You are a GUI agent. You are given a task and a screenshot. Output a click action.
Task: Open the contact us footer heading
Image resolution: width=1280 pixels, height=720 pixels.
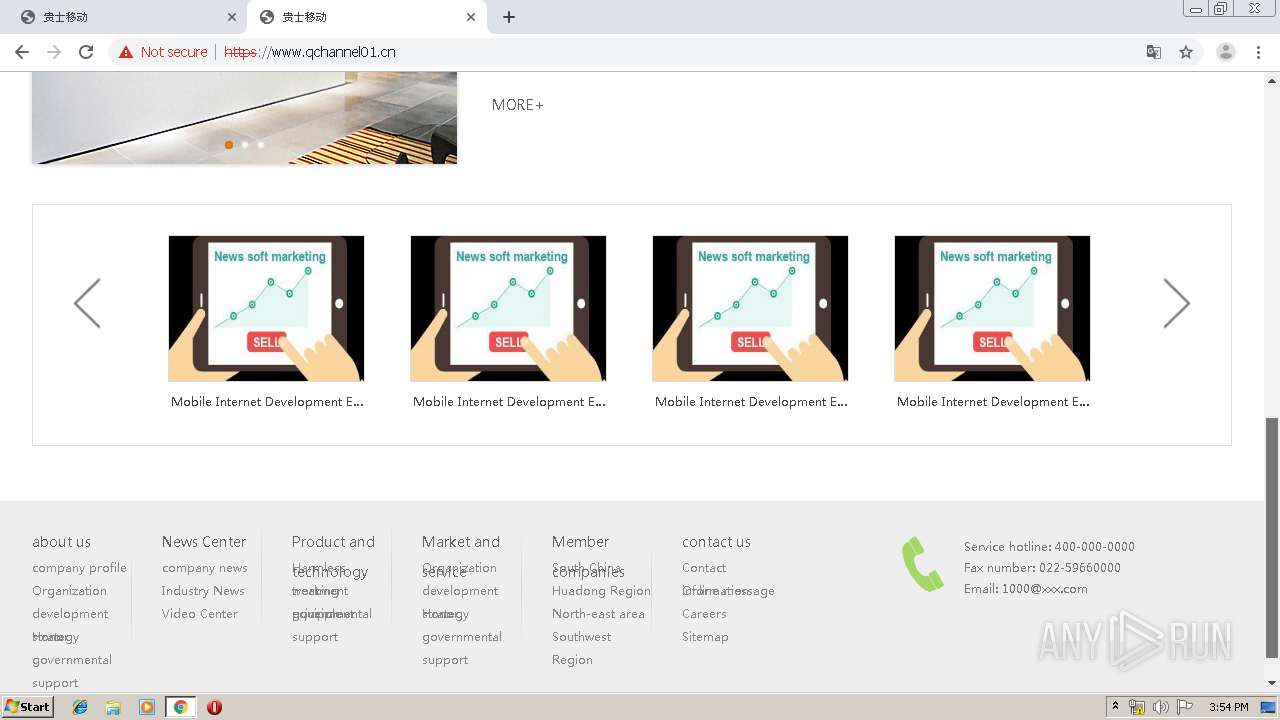pyautogui.click(x=716, y=542)
